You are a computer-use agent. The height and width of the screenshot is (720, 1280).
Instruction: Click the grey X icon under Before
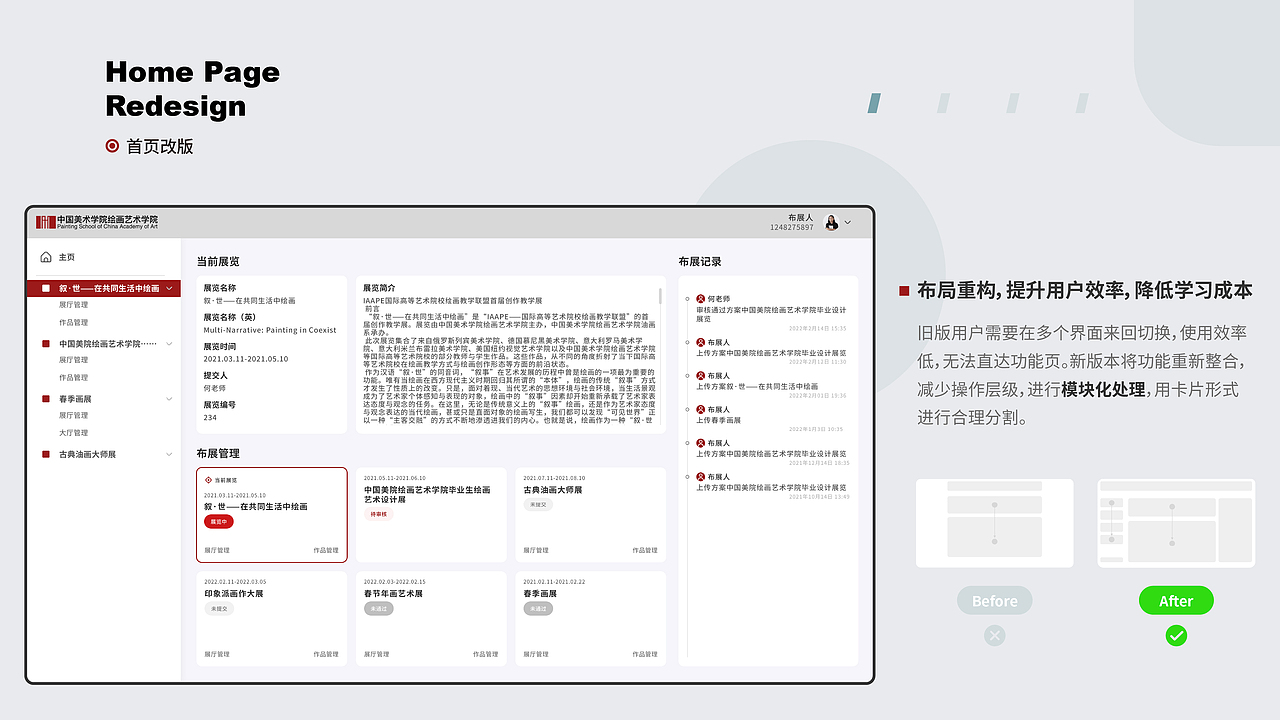coord(994,635)
